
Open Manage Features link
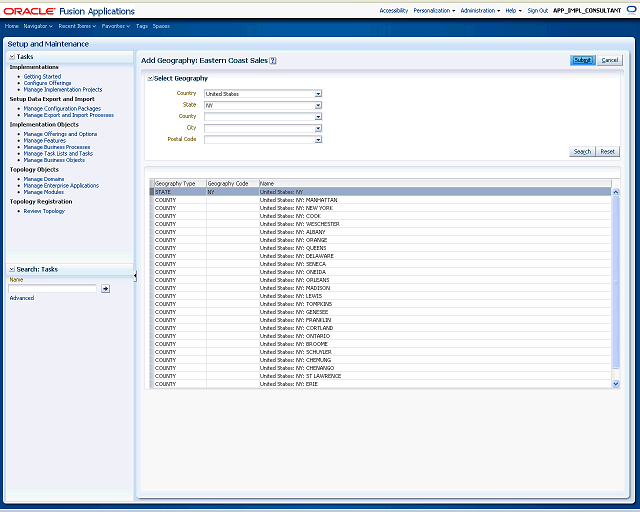[44, 140]
